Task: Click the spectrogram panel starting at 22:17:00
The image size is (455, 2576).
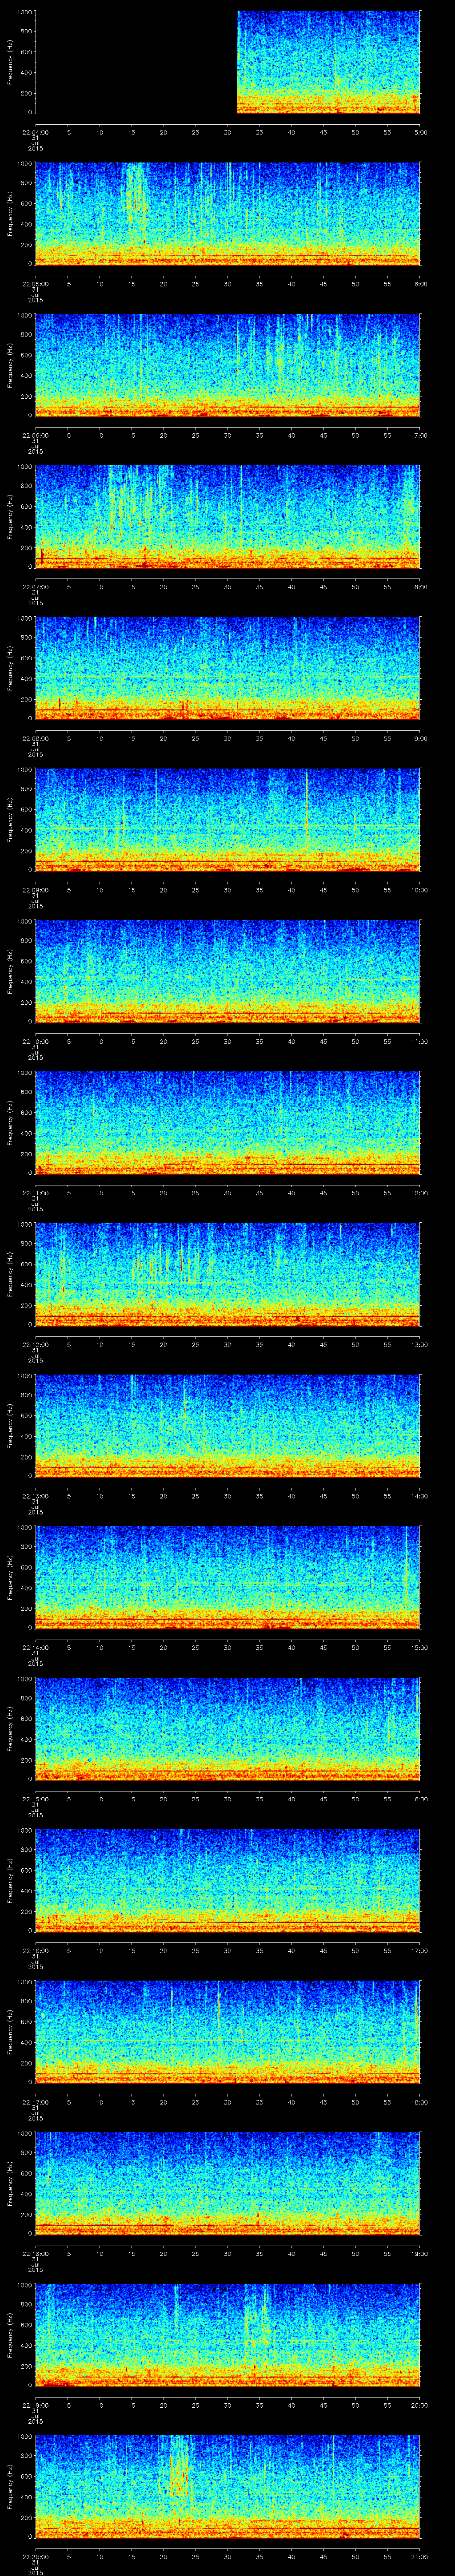Action: 227,2032
